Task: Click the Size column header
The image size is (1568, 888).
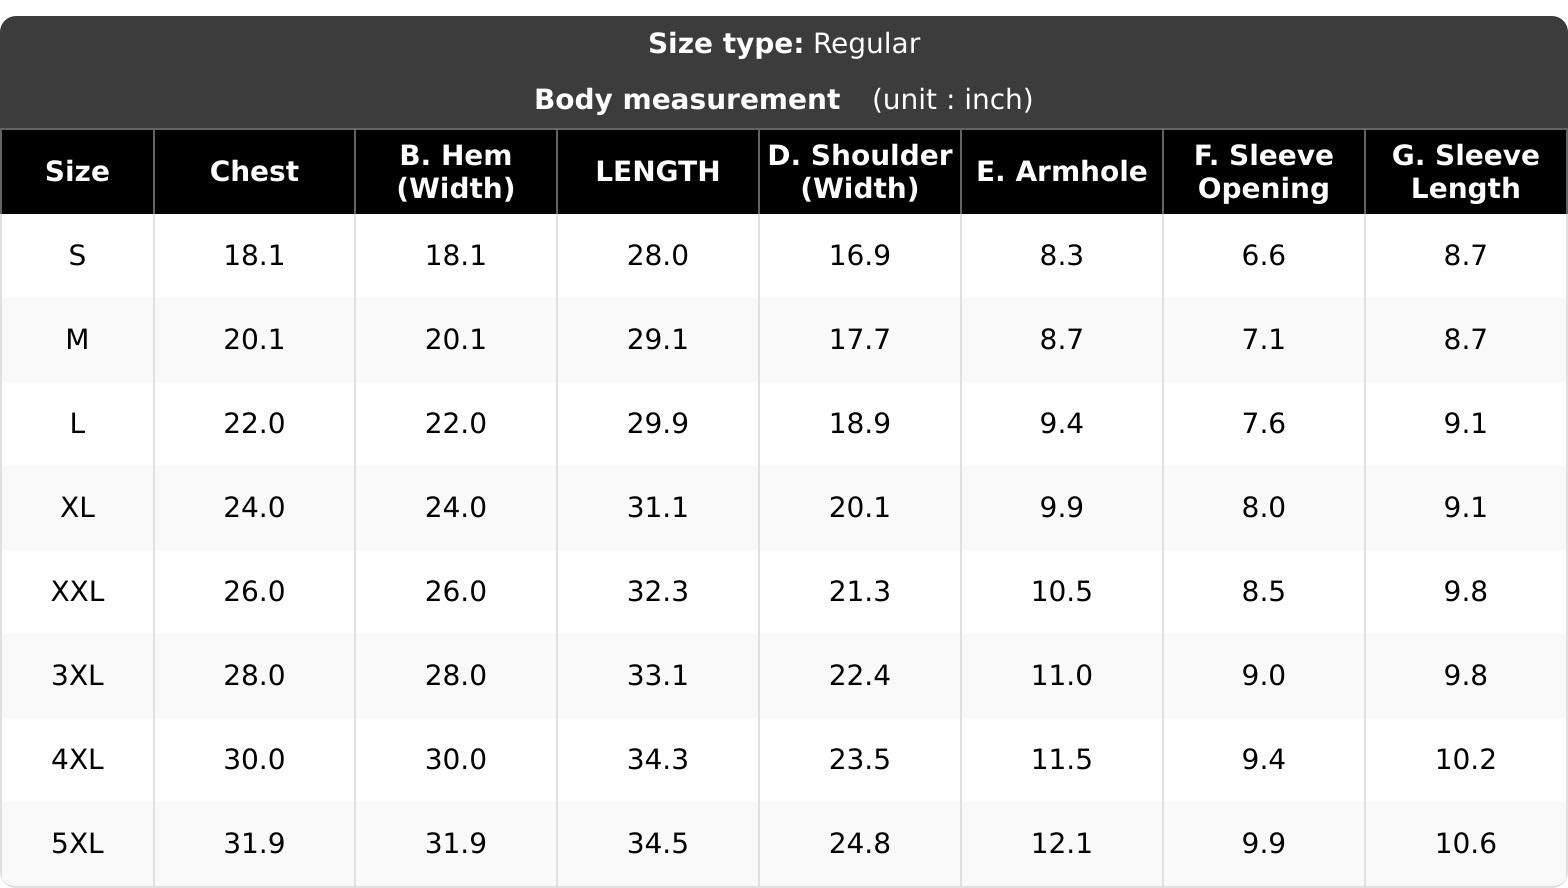Action: point(77,172)
